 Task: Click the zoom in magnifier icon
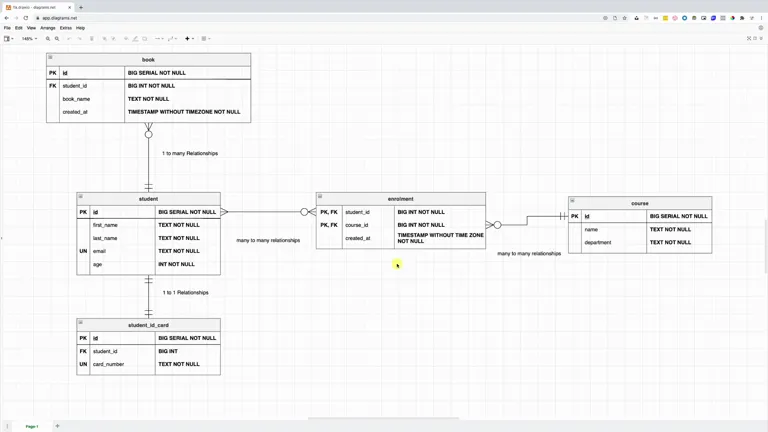(x=48, y=39)
